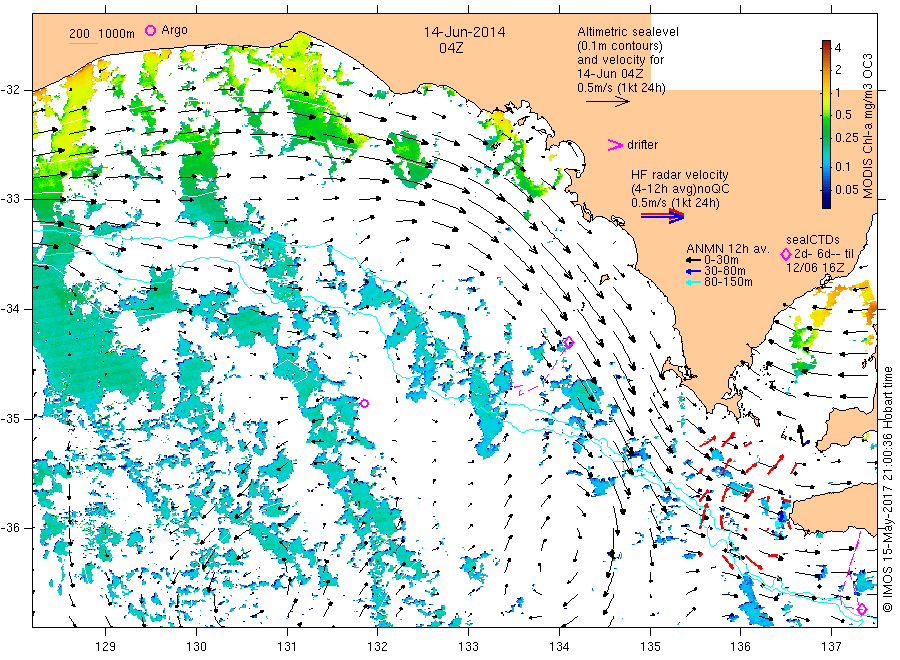
Task: Click the seal CTD diamond near 134E
Action: pyautogui.click(x=569, y=343)
